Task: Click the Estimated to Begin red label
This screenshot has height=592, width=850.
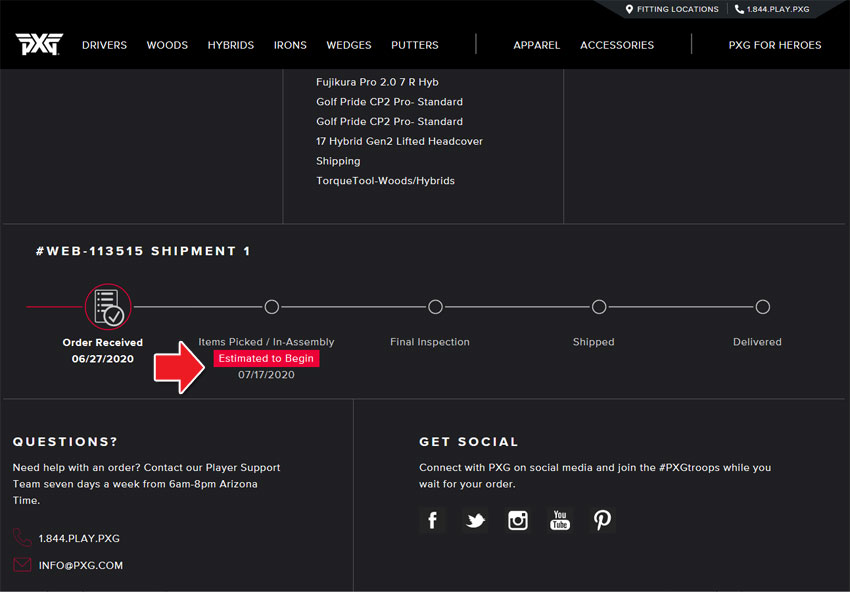Action: click(x=266, y=358)
